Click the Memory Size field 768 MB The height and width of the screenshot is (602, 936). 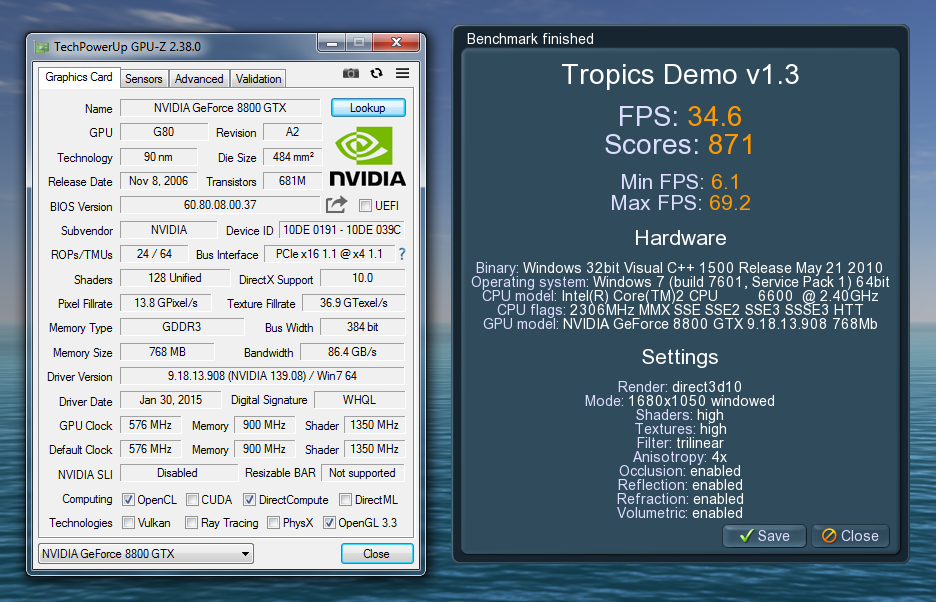tap(167, 352)
